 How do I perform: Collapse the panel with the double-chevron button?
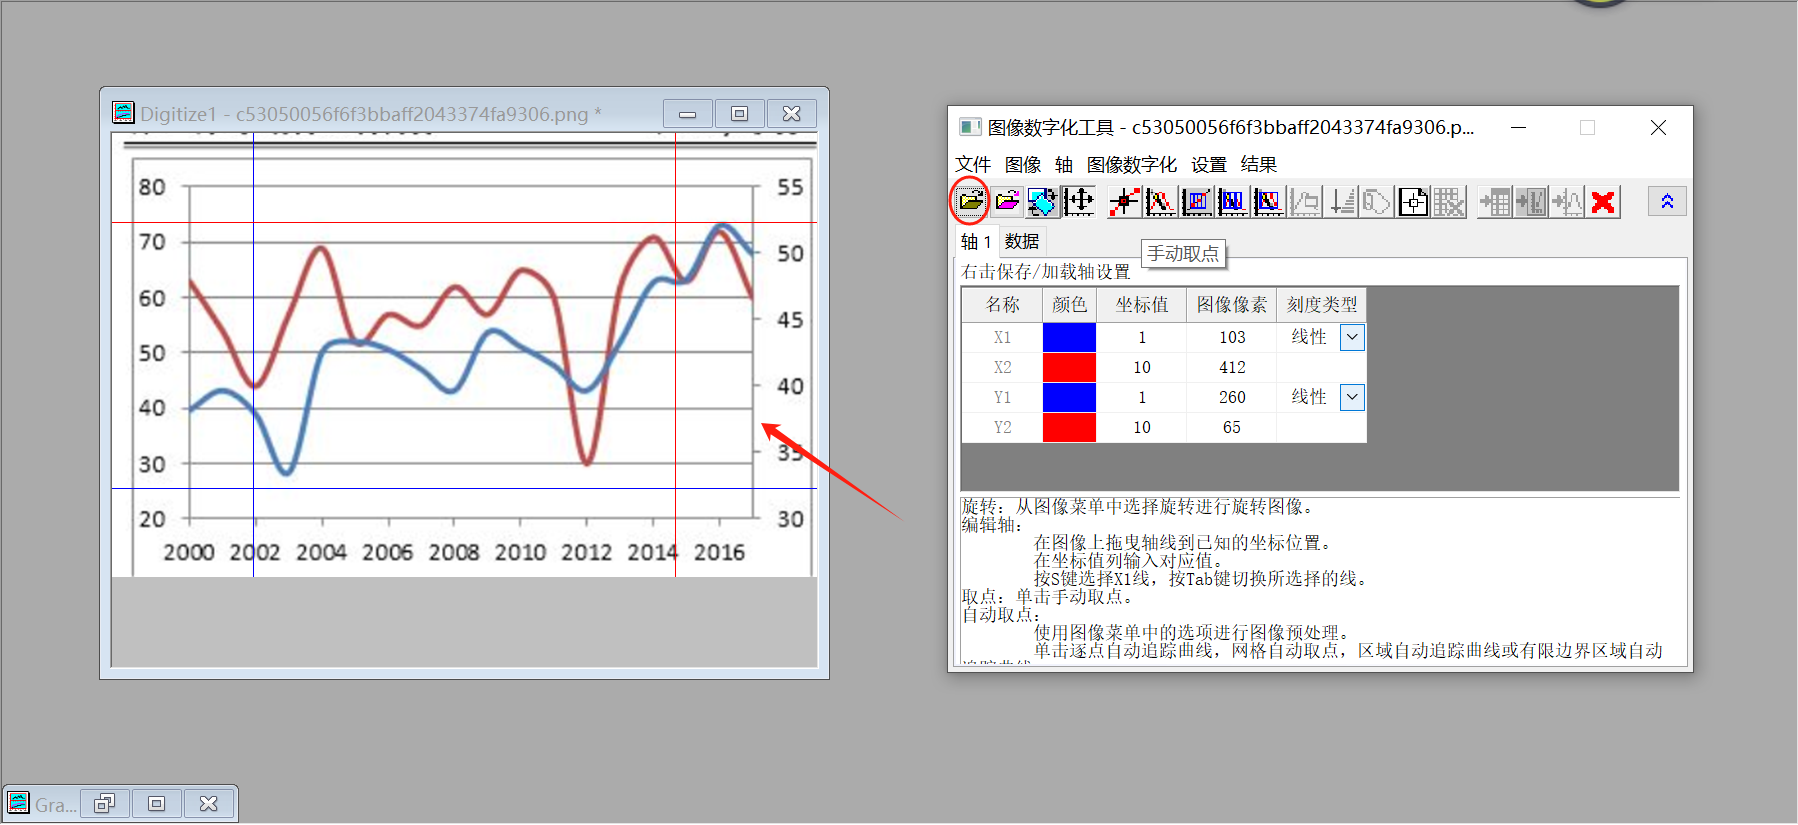[x=1667, y=202]
